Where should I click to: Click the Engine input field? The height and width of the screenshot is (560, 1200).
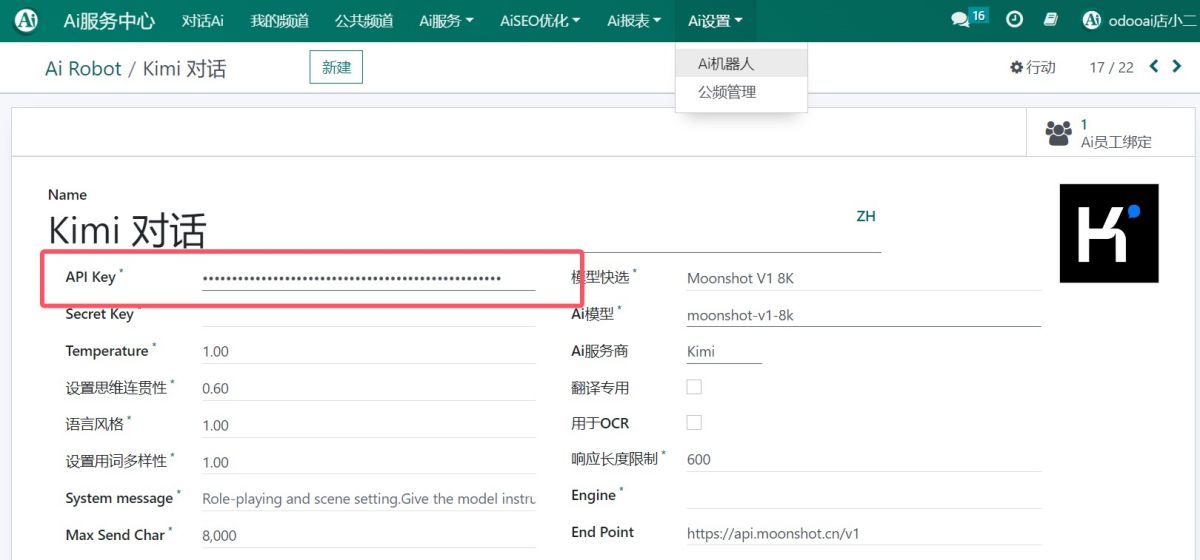click(x=864, y=496)
